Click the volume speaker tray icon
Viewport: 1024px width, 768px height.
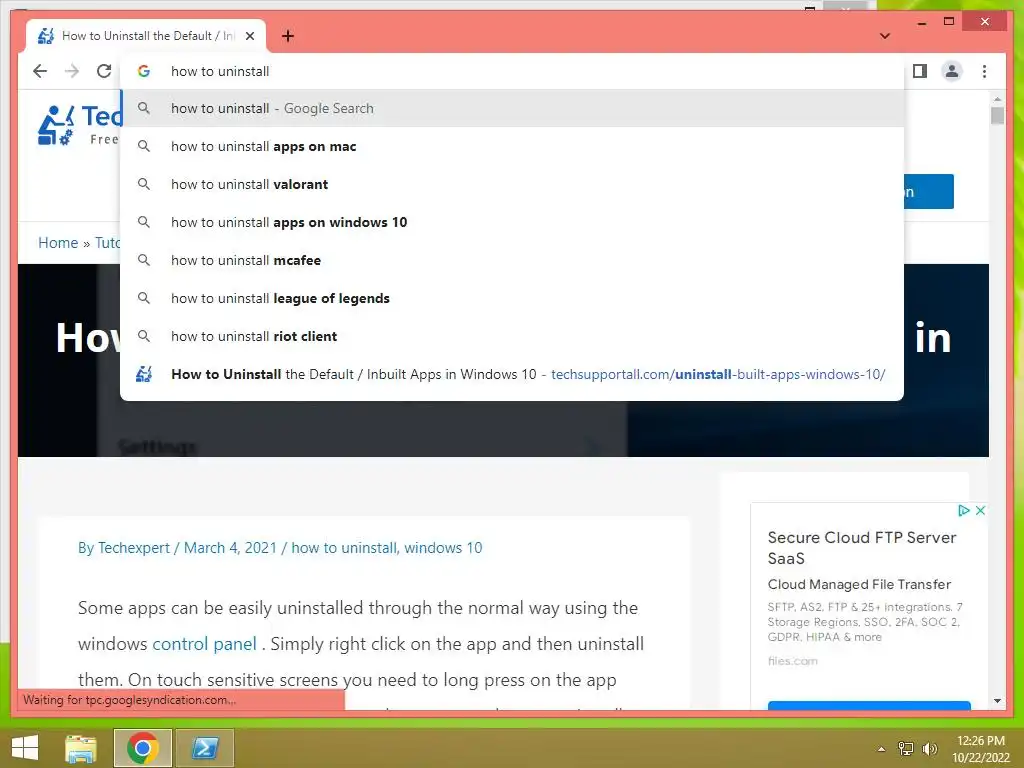coord(929,749)
